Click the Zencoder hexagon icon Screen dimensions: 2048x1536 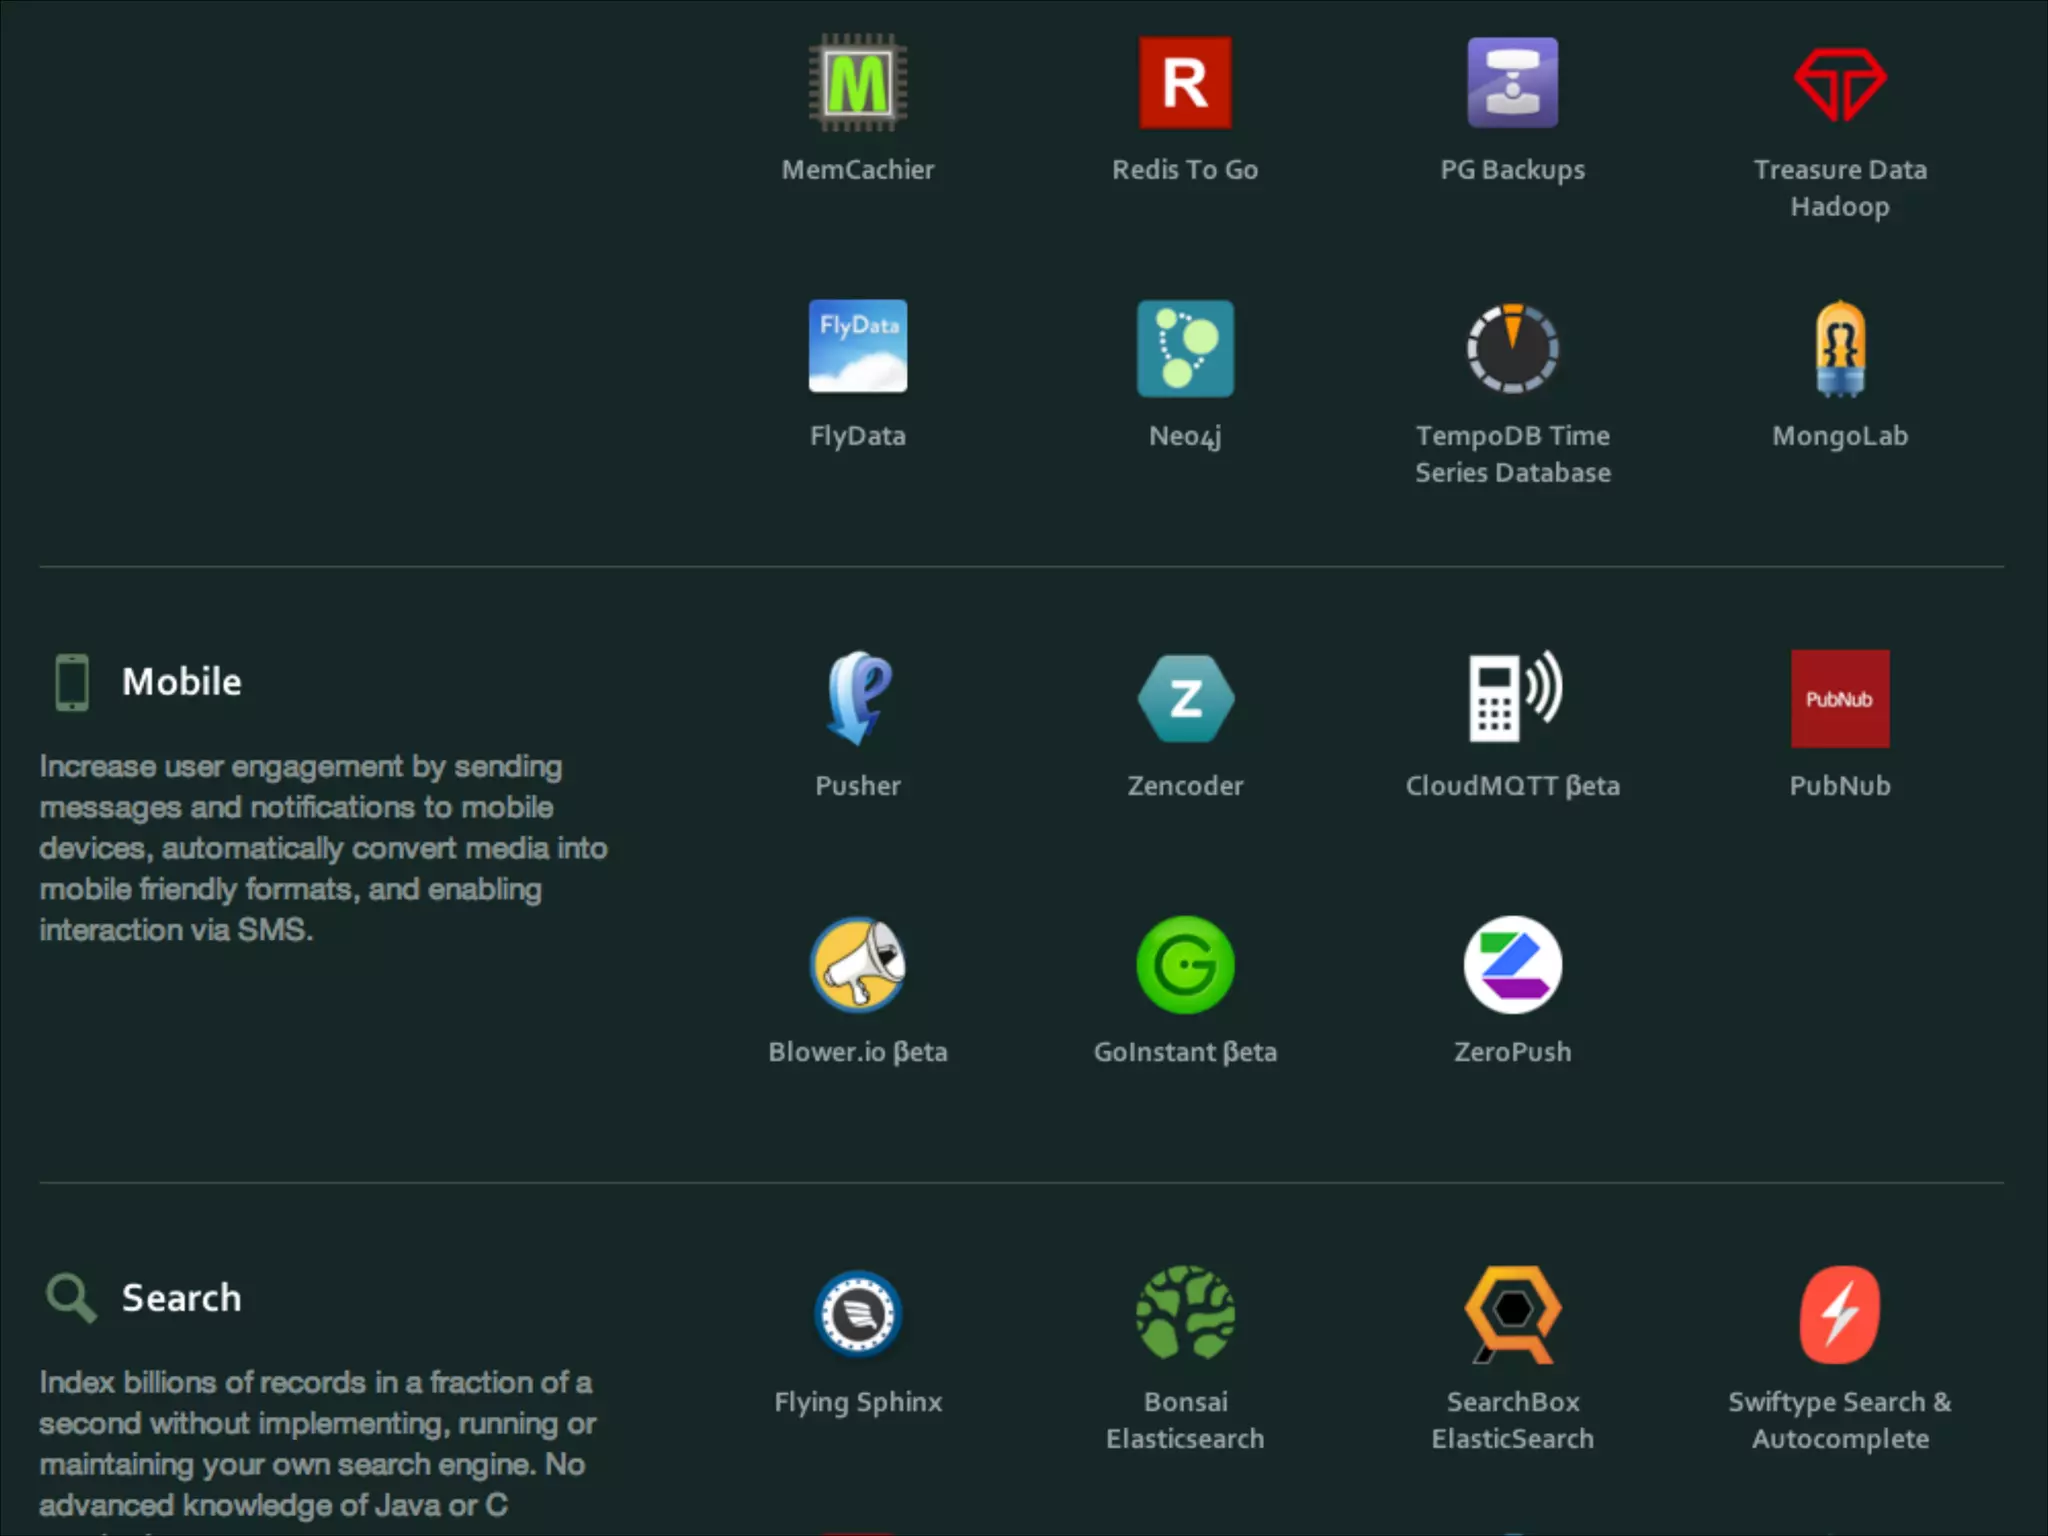tap(1185, 698)
